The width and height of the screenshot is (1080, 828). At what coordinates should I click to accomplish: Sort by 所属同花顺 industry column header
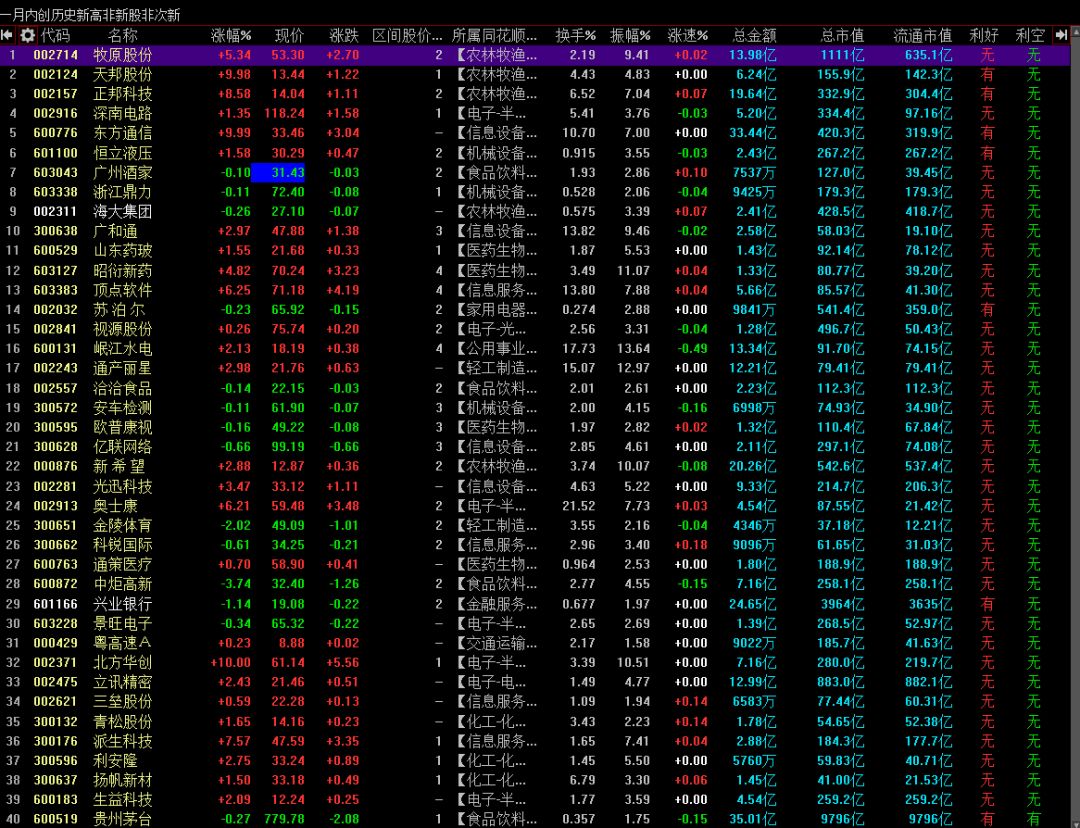tap(495, 34)
